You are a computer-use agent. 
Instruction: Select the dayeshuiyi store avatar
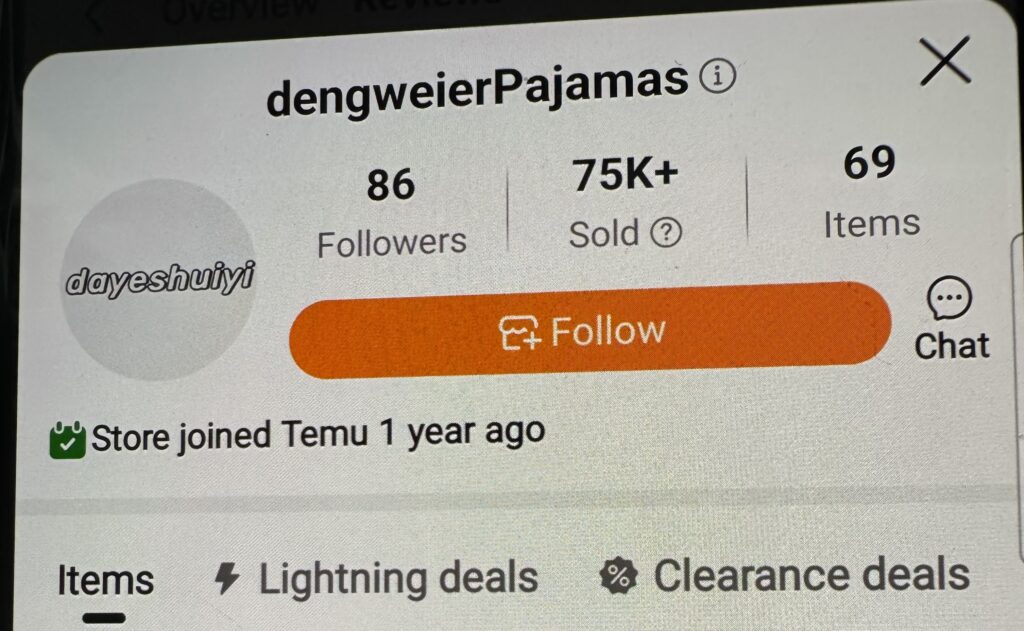click(x=159, y=280)
